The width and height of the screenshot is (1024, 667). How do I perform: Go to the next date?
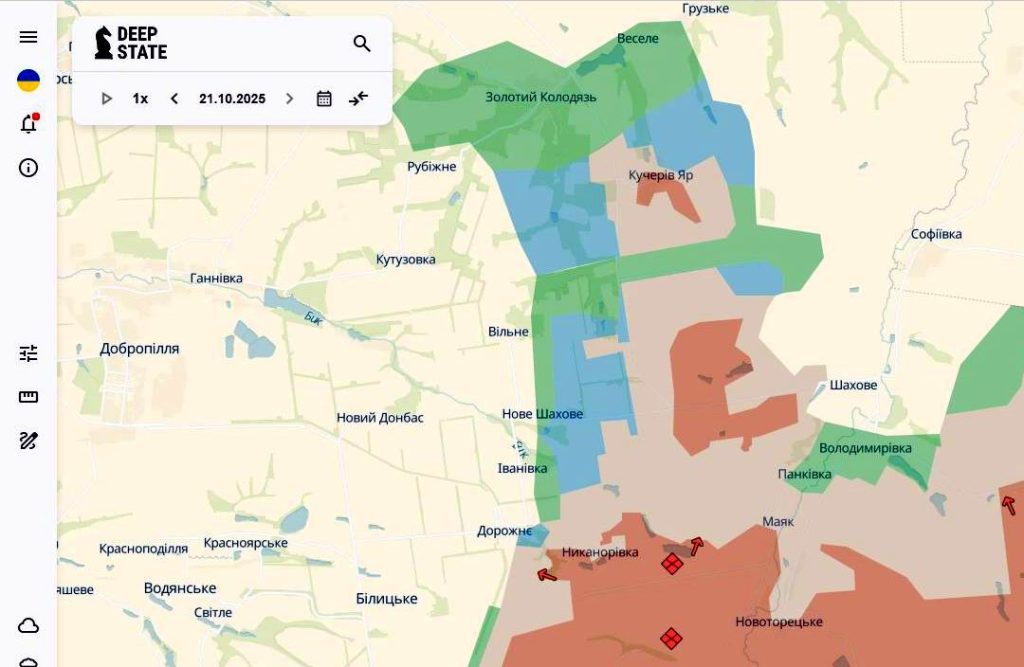290,98
